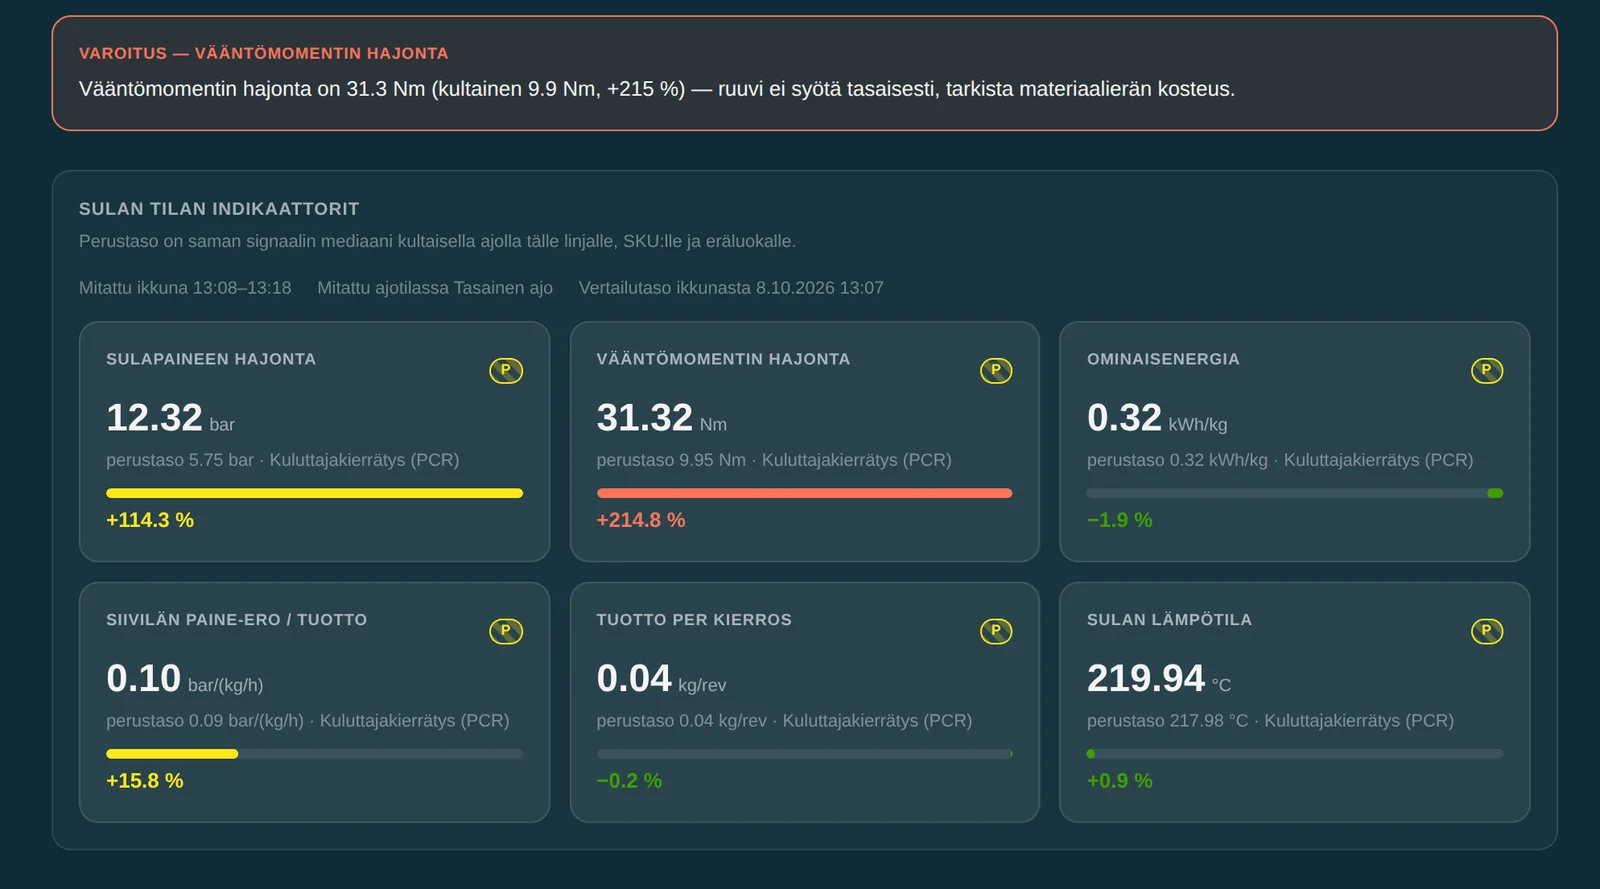Click 'perustaso 0.04 kg/rev' baseline text
Viewport: 1600px width, 889px height.
(682, 721)
